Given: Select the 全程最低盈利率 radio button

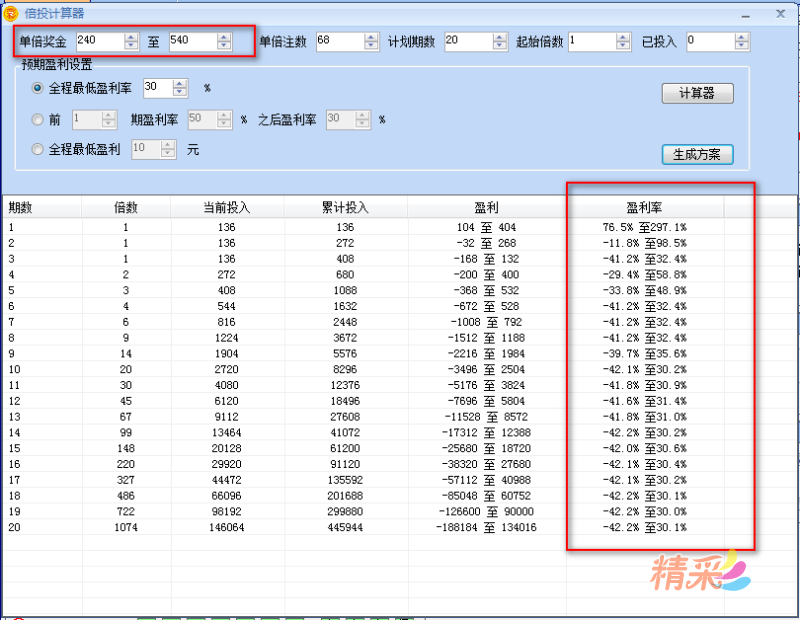Looking at the screenshot, I should (37, 88).
